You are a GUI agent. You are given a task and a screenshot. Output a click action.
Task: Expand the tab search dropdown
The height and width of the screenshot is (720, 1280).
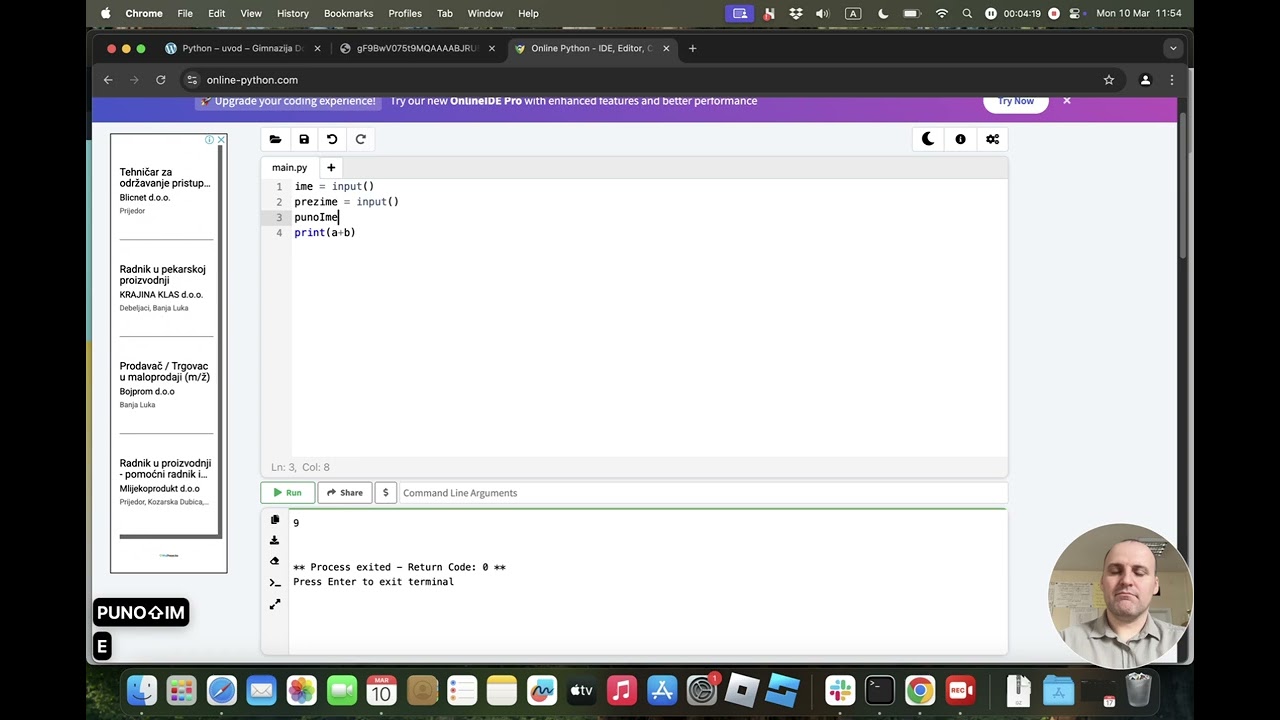[1173, 48]
